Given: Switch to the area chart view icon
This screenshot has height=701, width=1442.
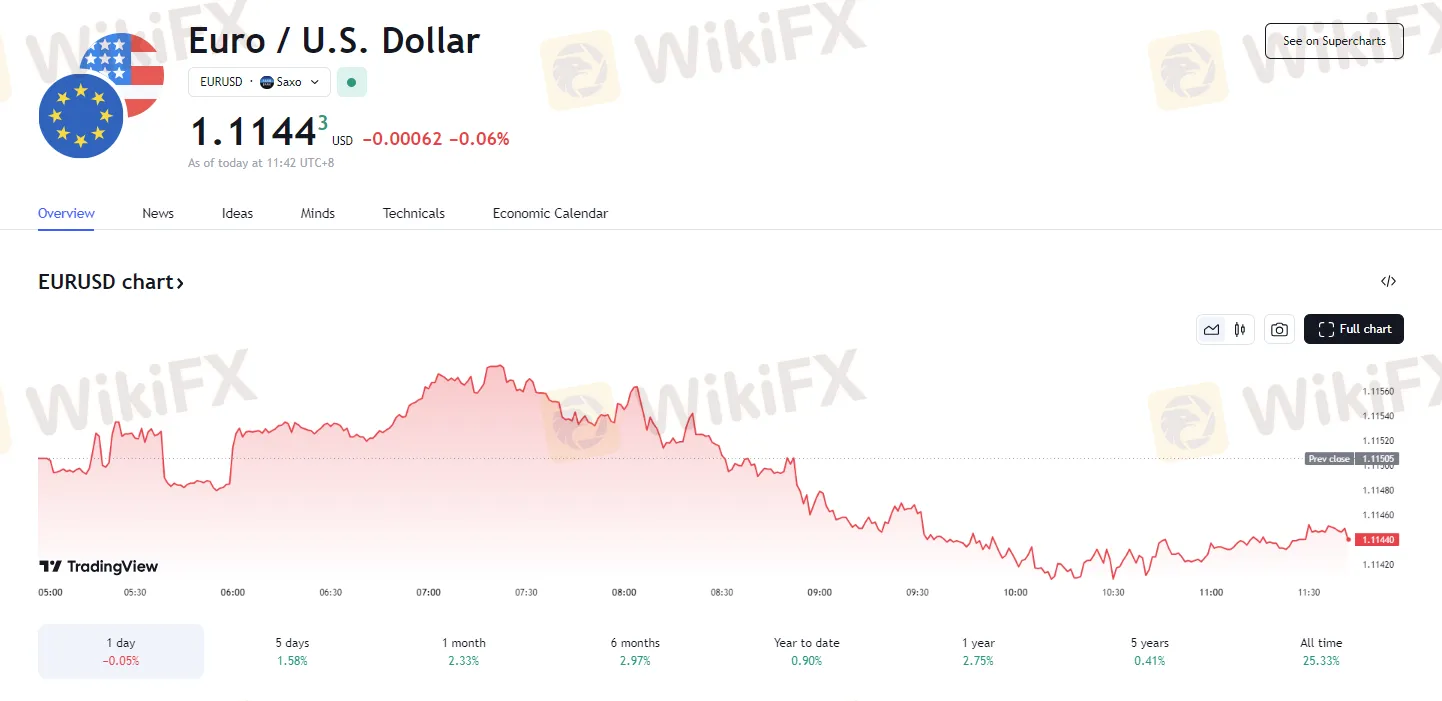Looking at the screenshot, I should (x=1212, y=329).
